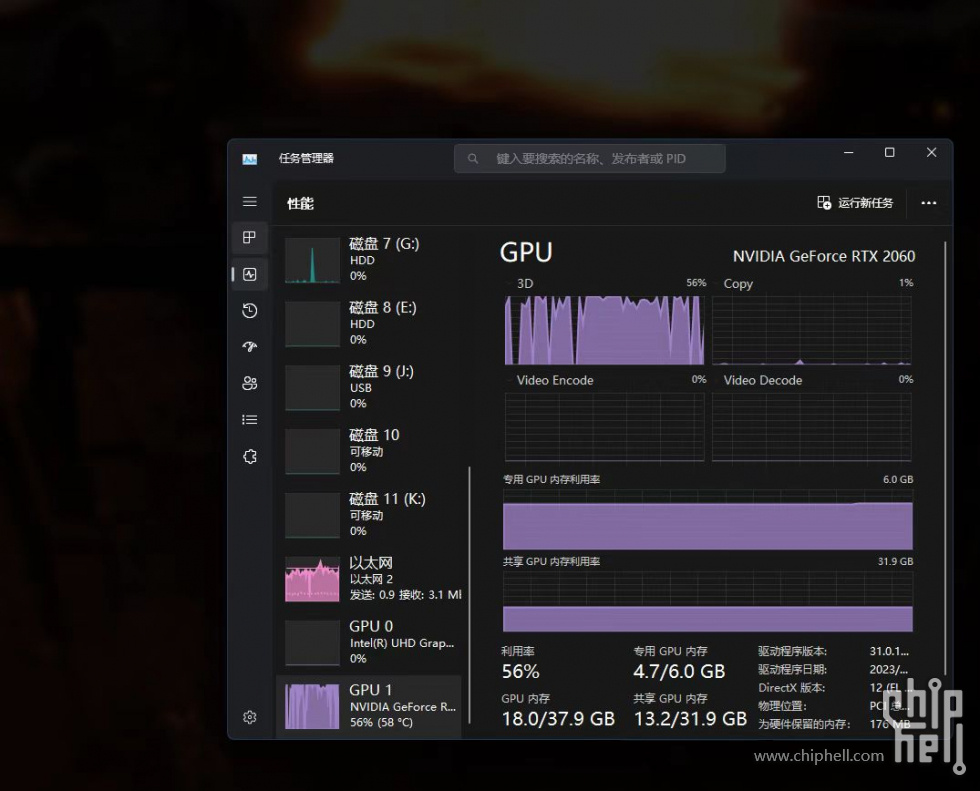
Task: Minimize the Task Manager window
Action: pyautogui.click(x=849, y=152)
